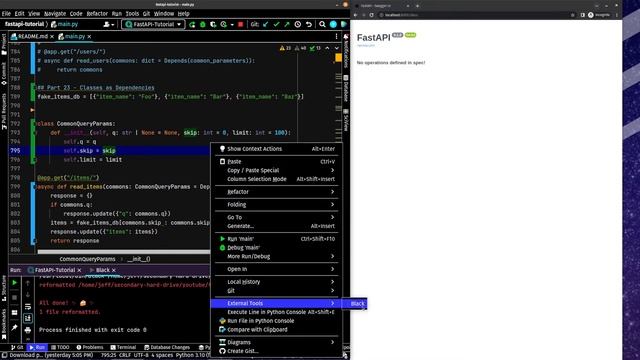Click next highlighted error down arrow
The image size is (640, 360).
click(337, 48)
